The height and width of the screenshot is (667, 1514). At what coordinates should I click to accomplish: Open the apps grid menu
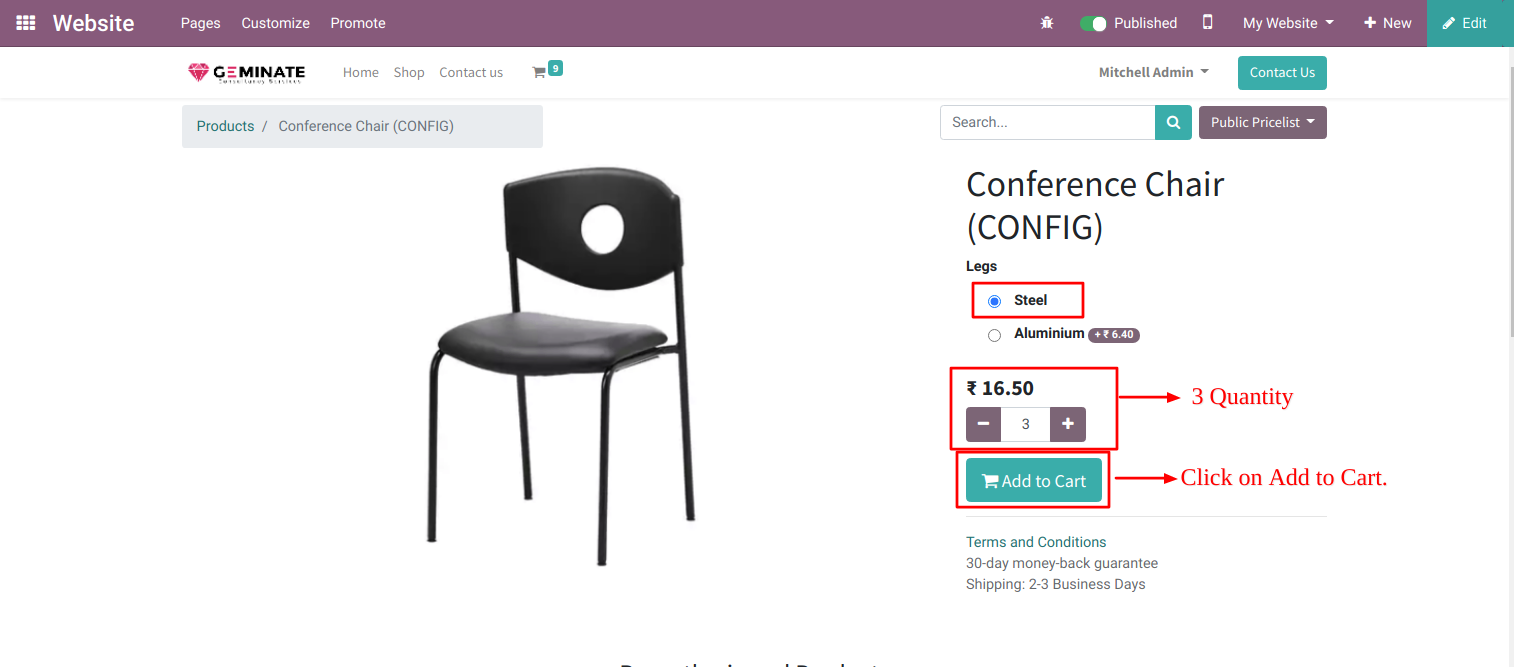[x=25, y=22]
